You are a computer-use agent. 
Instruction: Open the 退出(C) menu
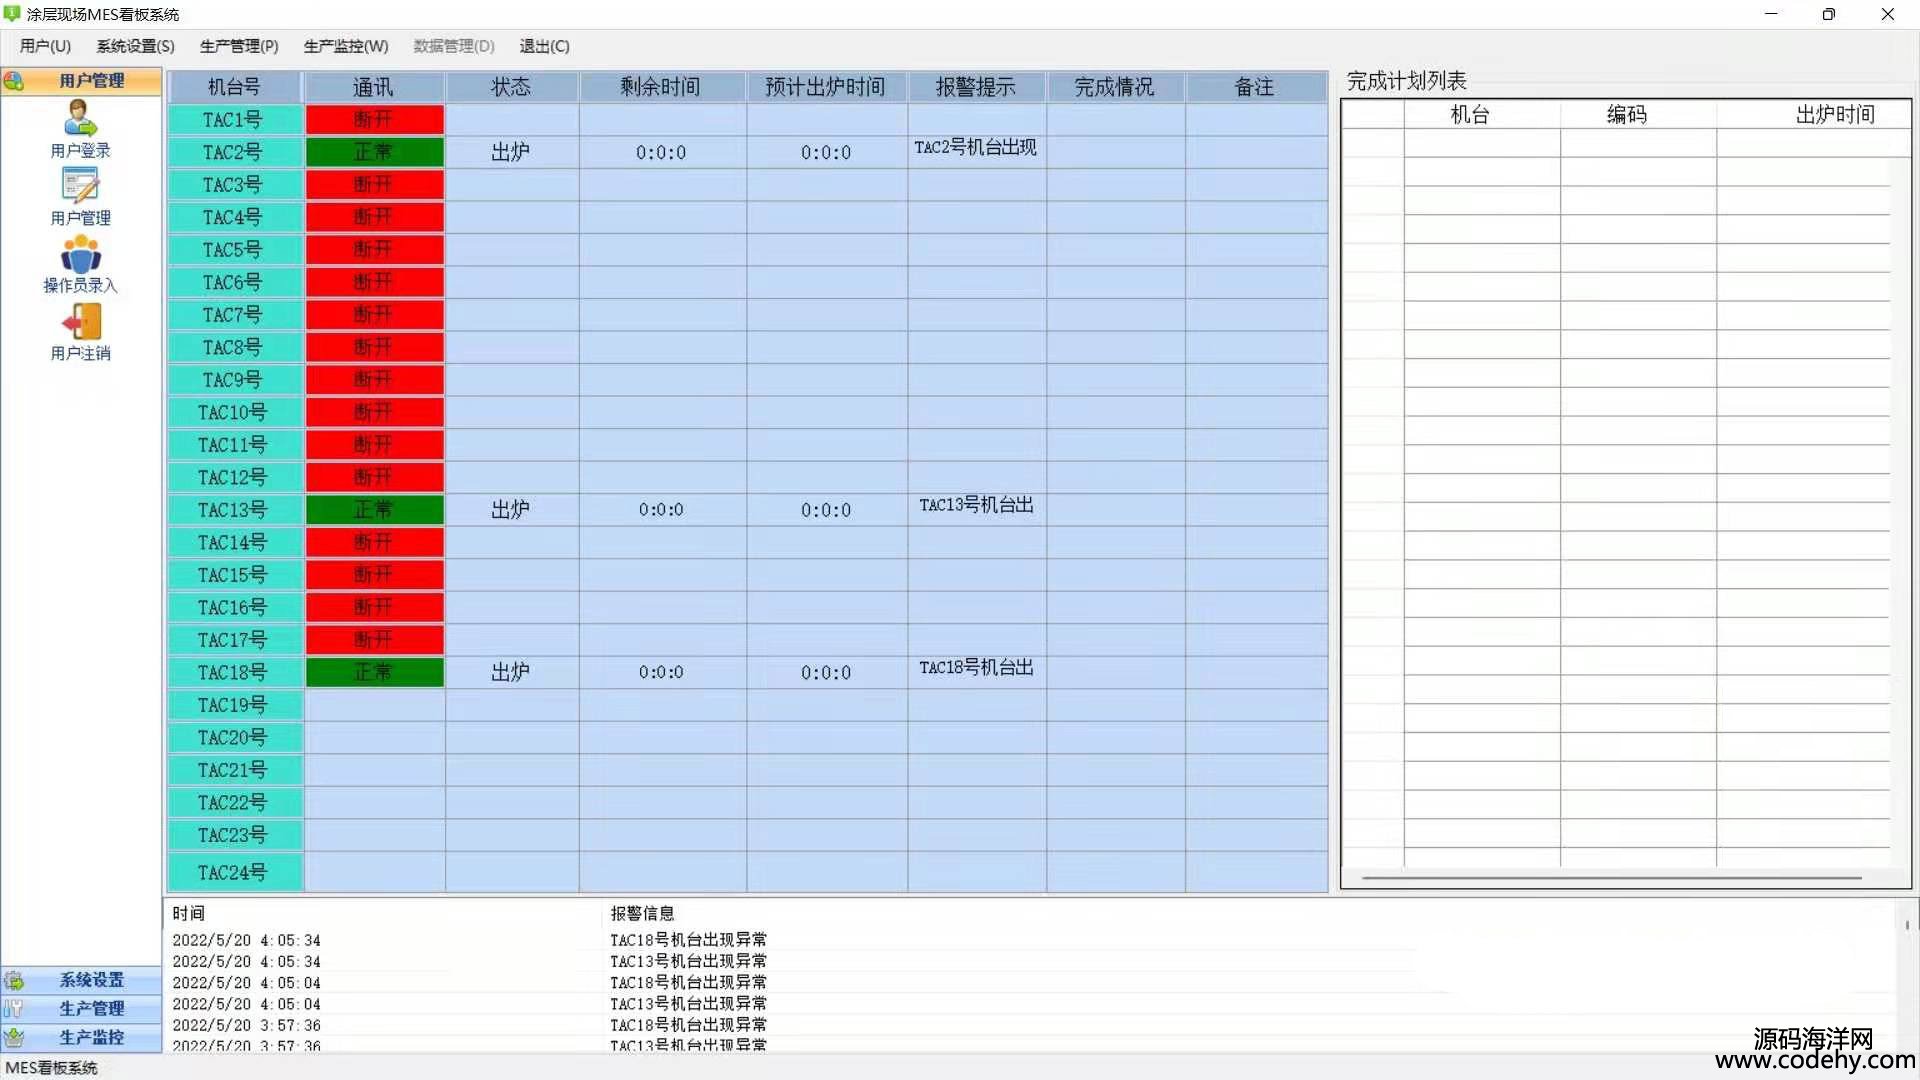pos(544,46)
